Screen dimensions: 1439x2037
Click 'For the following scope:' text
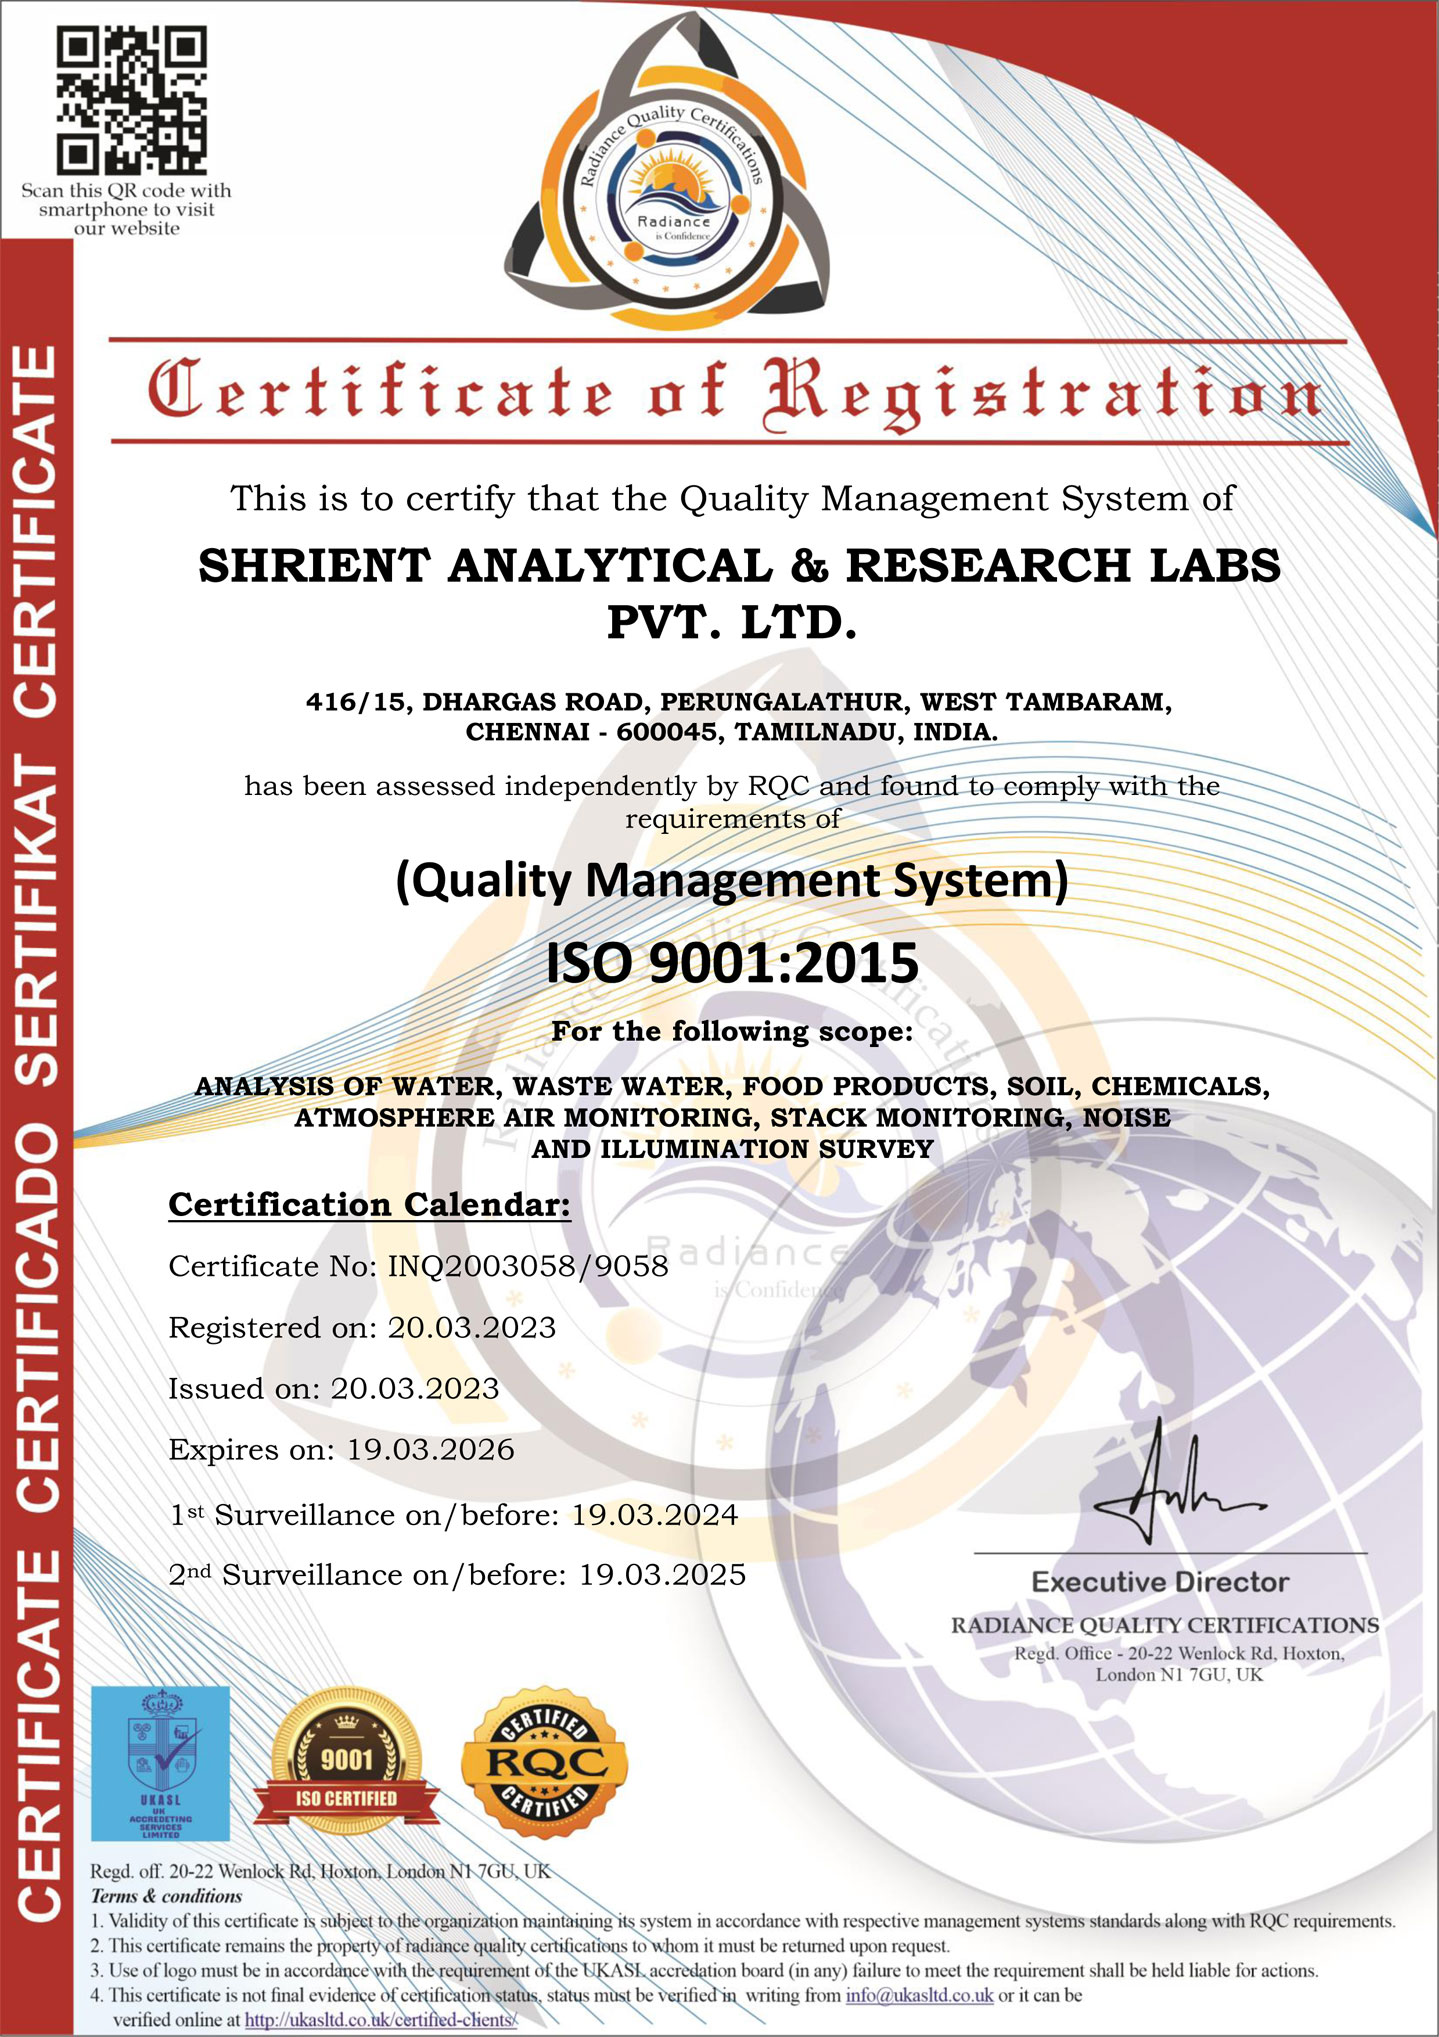tap(732, 1031)
